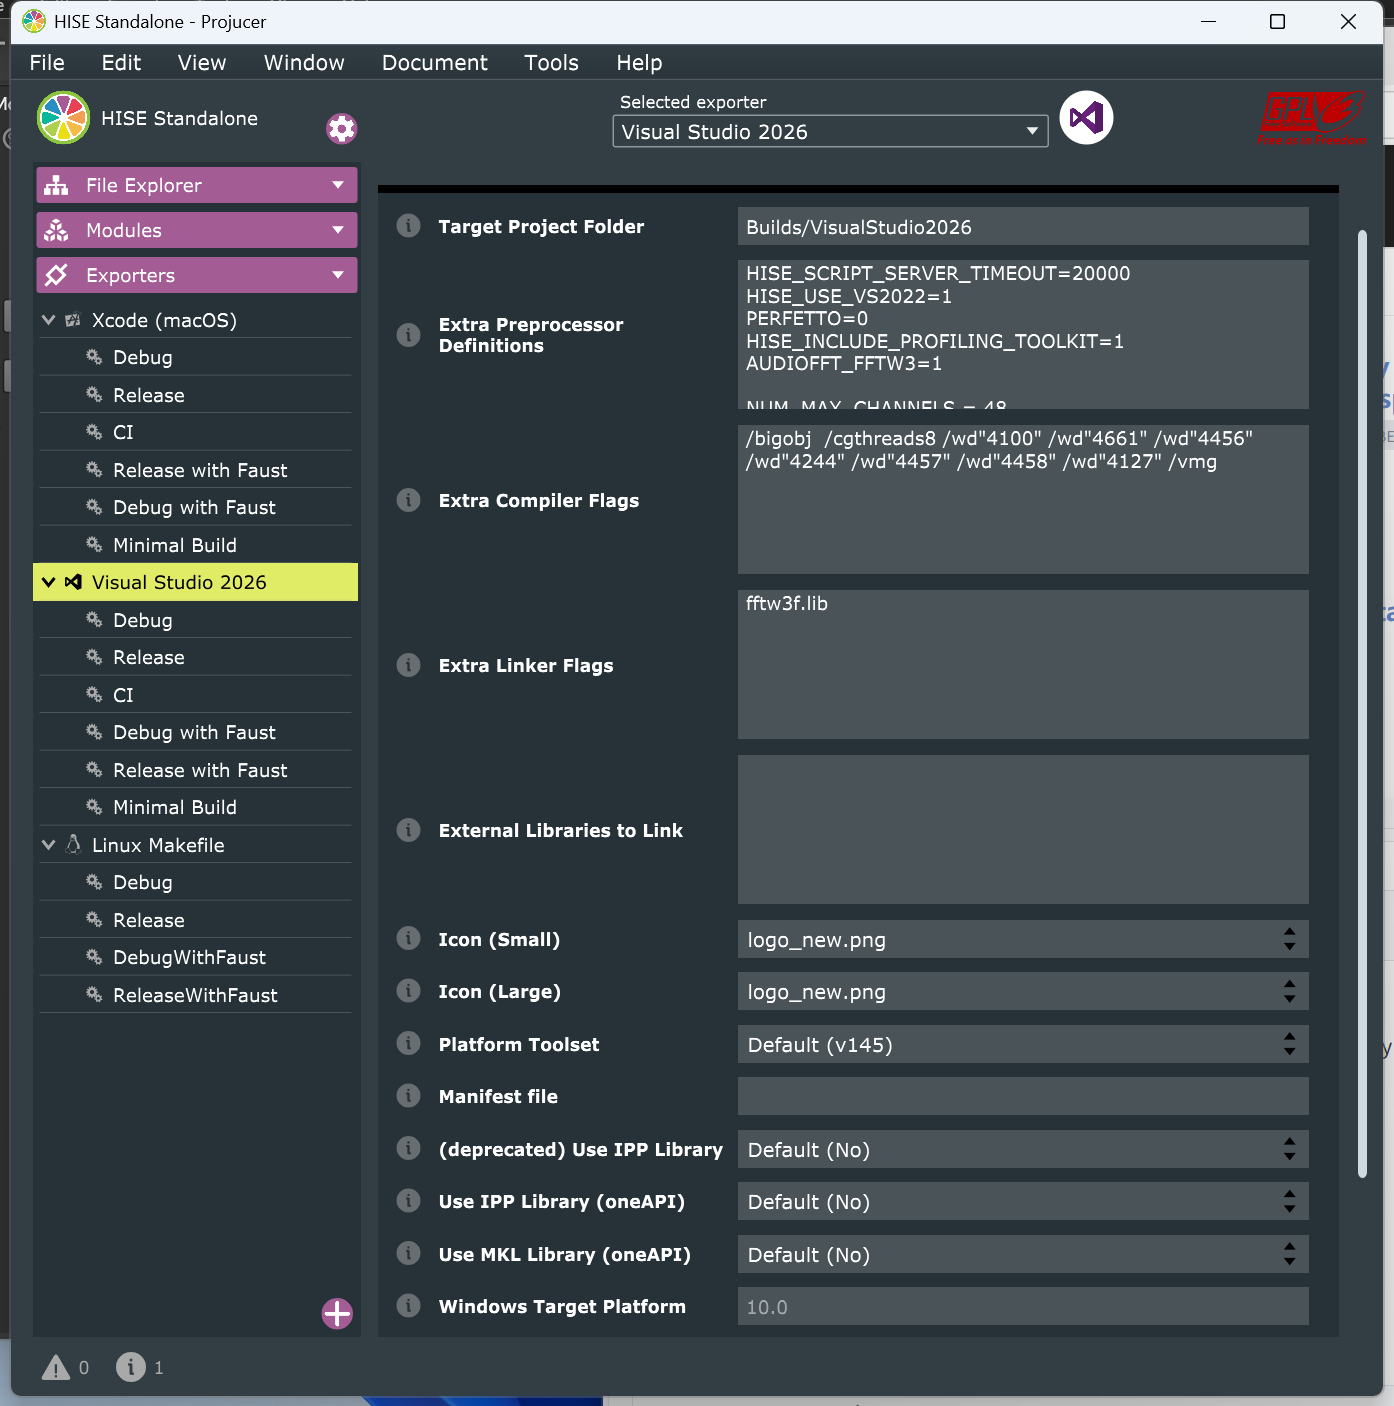Viewport: 1394px width, 1406px height.
Task: Click the warnings triangle icon in status bar
Action: tap(56, 1367)
